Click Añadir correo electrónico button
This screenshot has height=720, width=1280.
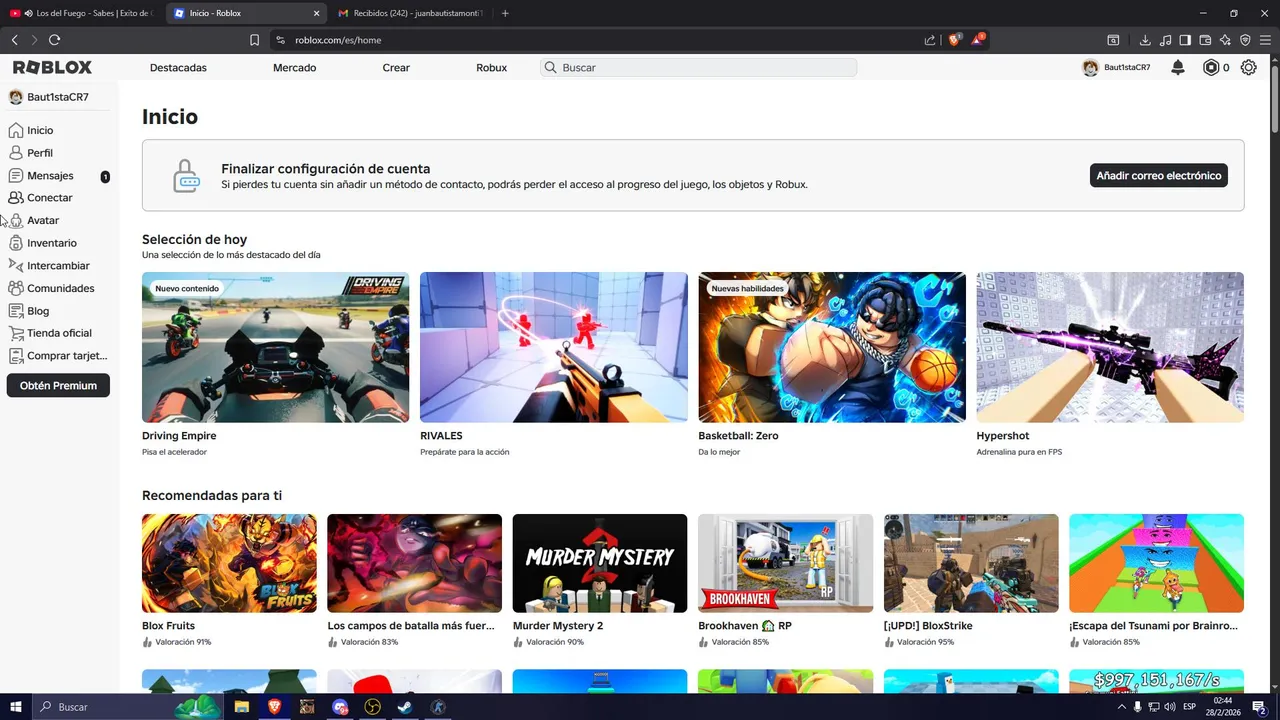pos(1159,175)
